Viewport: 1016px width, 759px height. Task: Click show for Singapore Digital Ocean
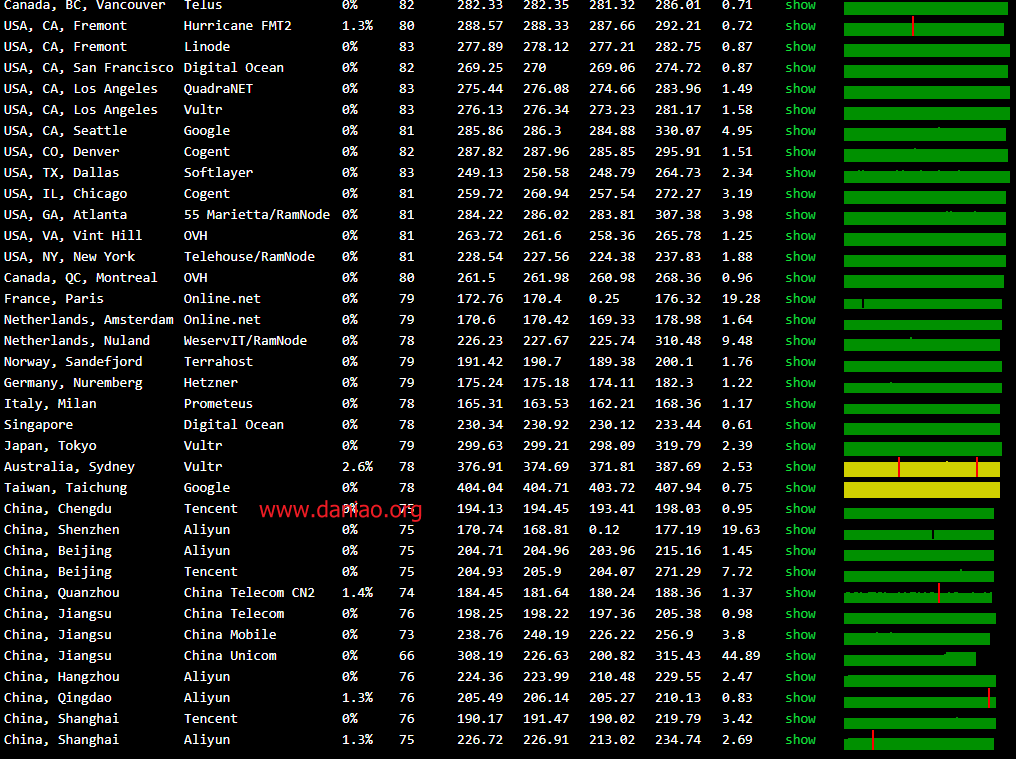[x=800, y=425]
